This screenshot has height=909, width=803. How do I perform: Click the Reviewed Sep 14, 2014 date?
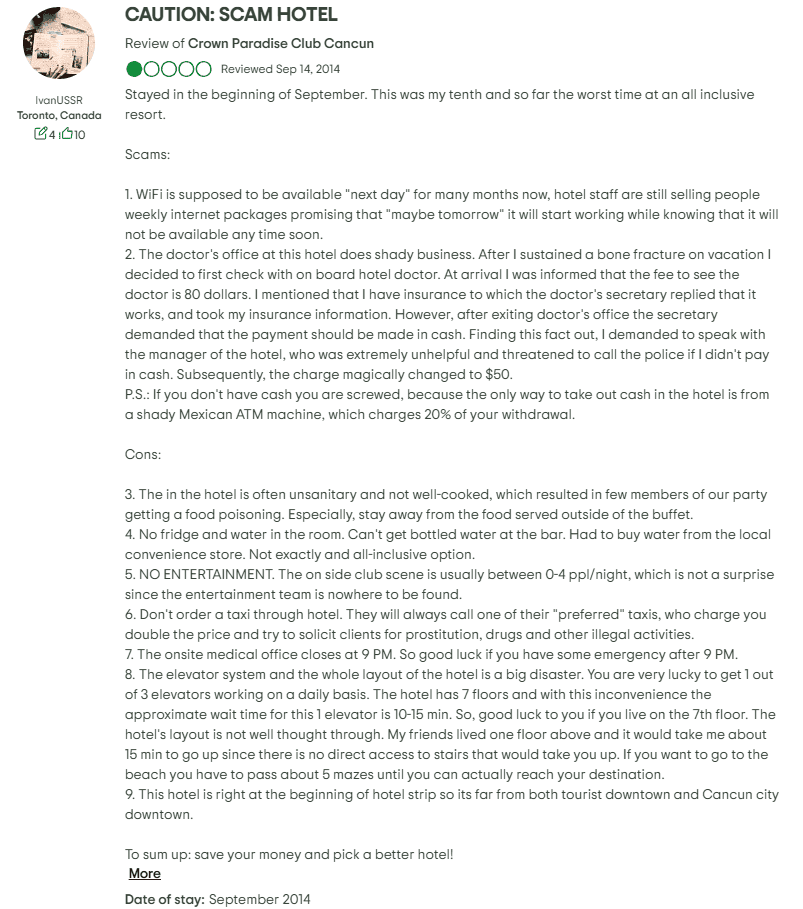[280, 69]
